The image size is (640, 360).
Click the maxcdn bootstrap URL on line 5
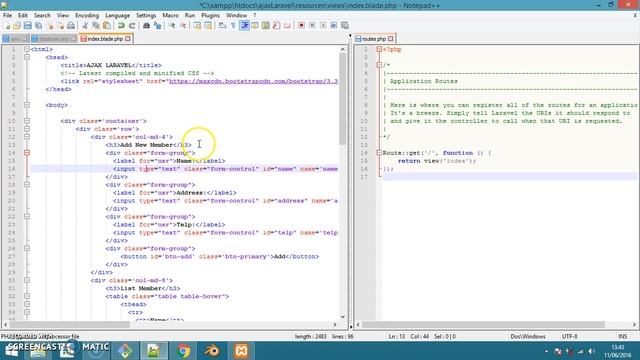(253, 81)
